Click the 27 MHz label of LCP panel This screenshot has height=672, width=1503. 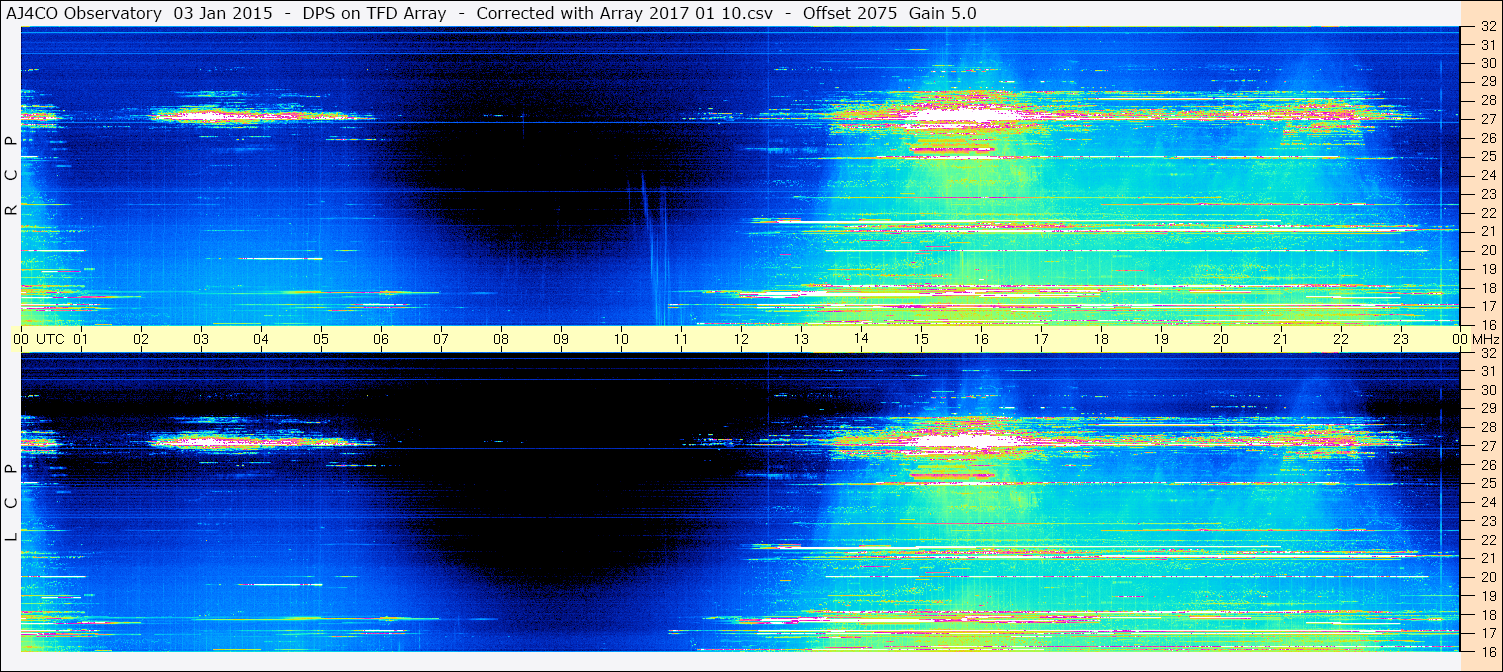click(x=1488, y=446)
